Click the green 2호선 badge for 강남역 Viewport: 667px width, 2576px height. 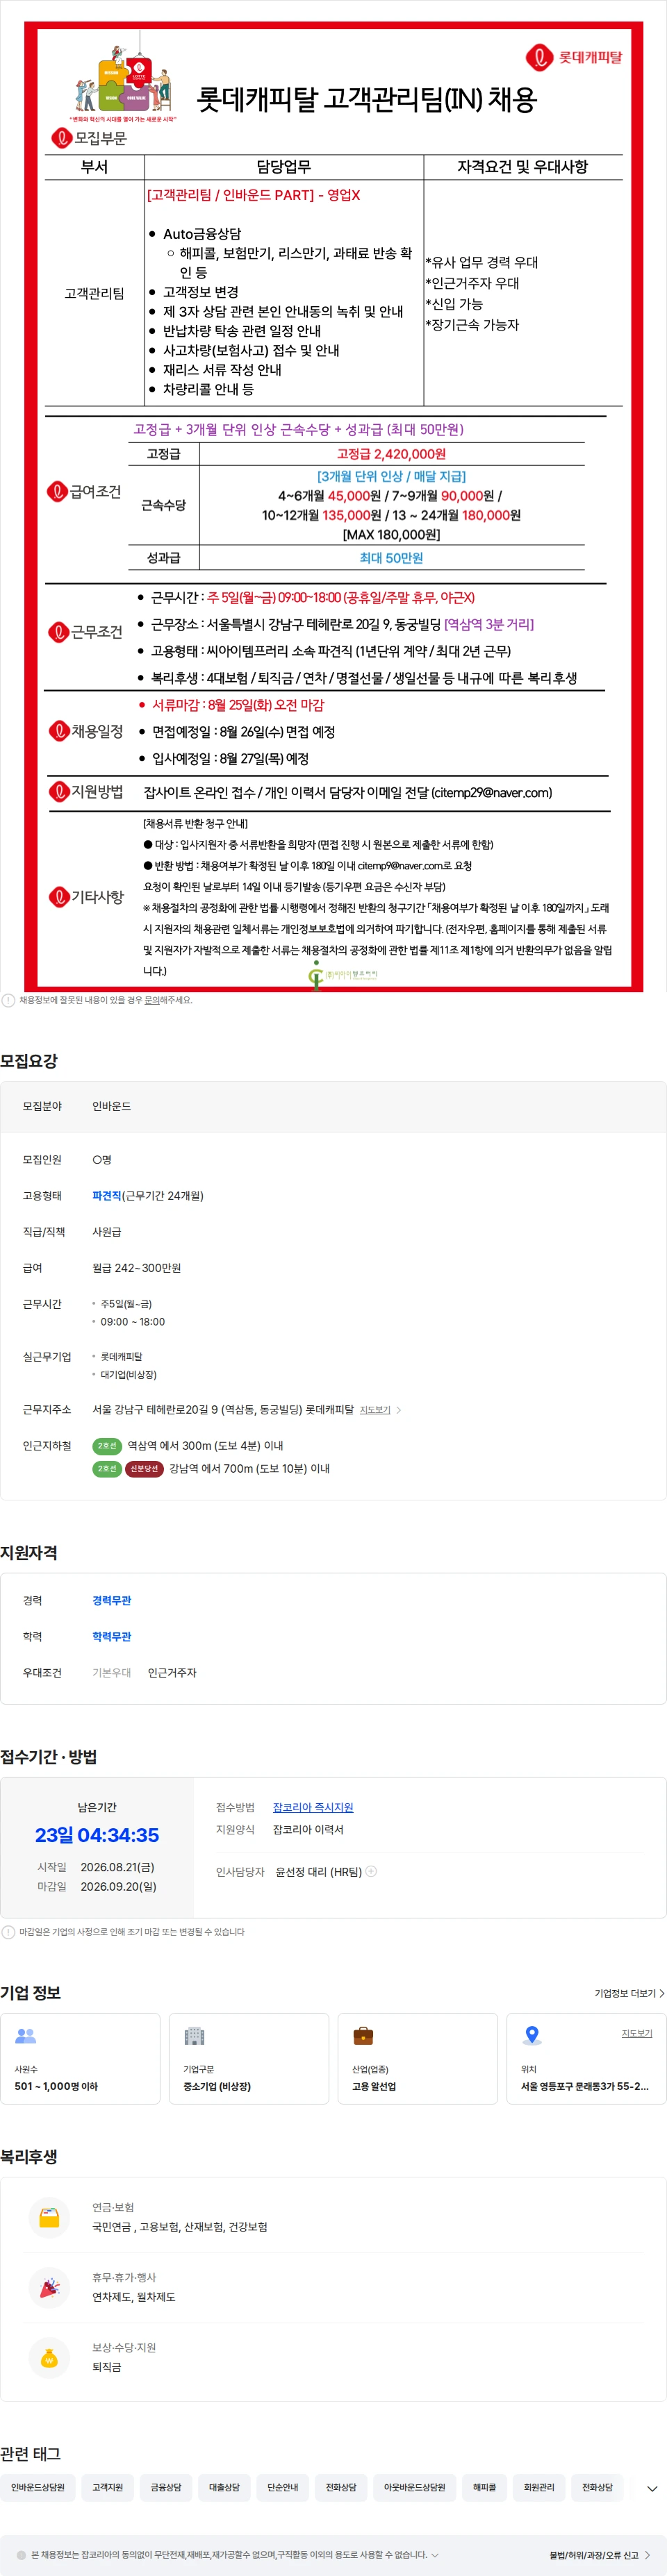point(107,1469)
